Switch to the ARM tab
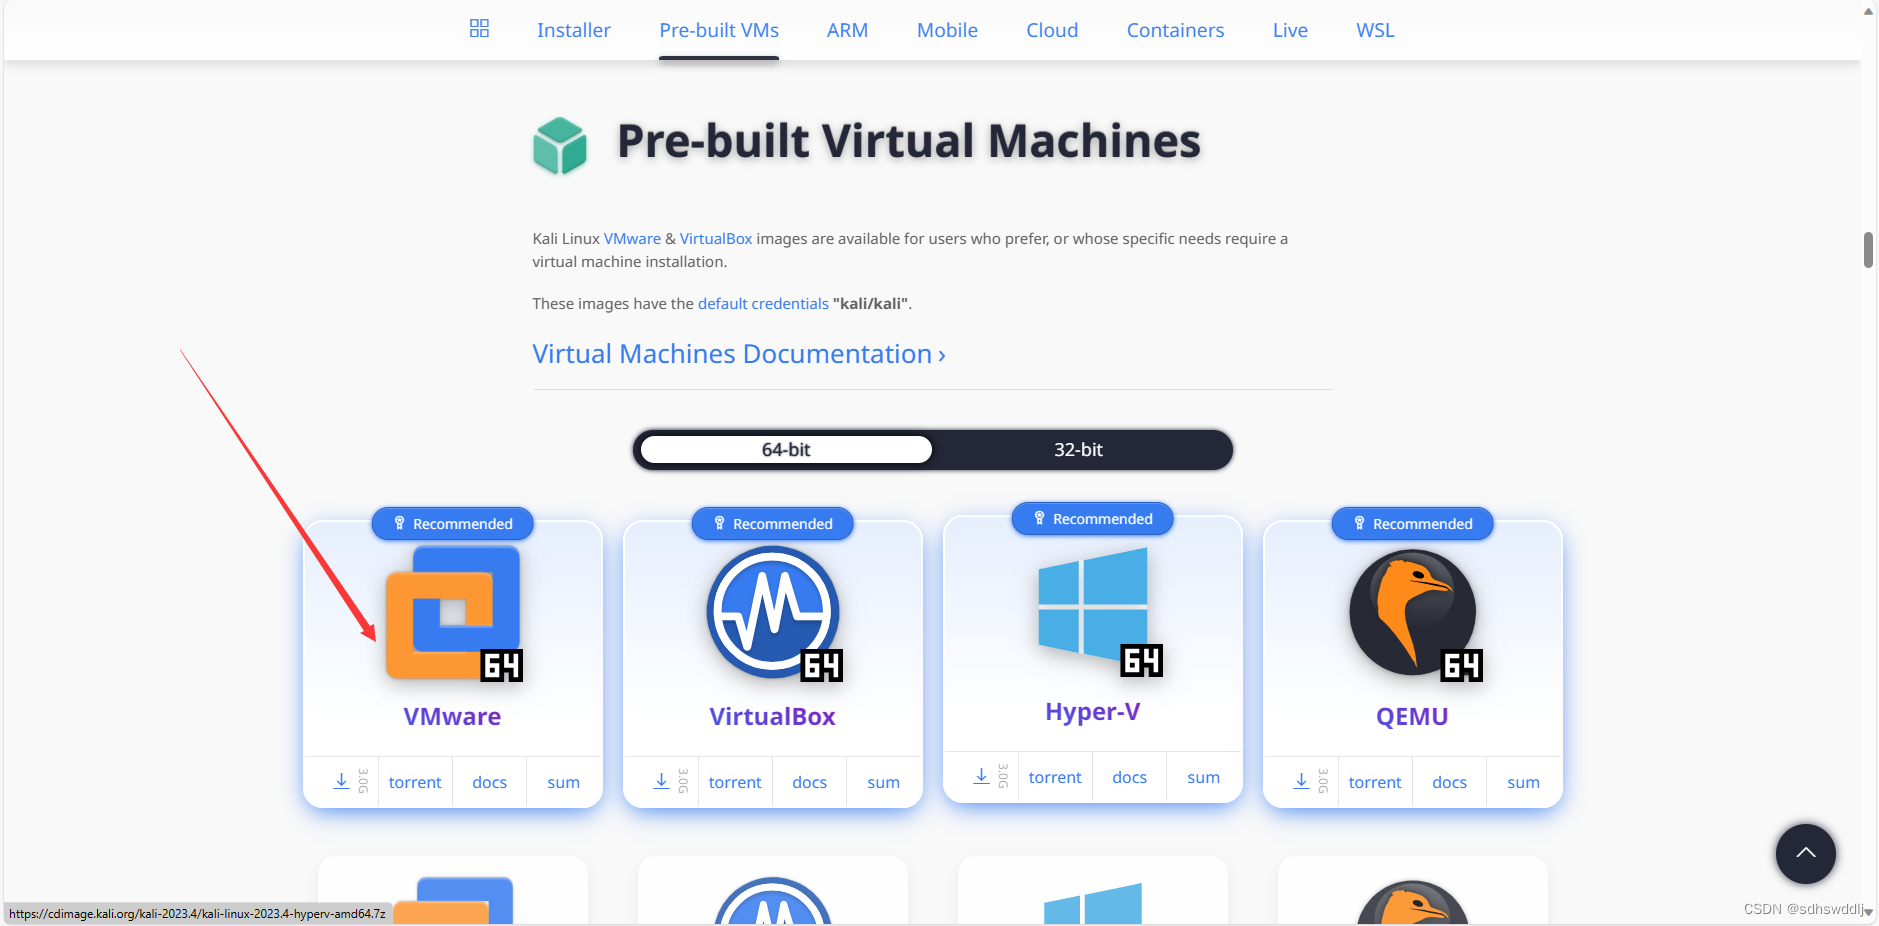1879x926 pixels. 847,30
